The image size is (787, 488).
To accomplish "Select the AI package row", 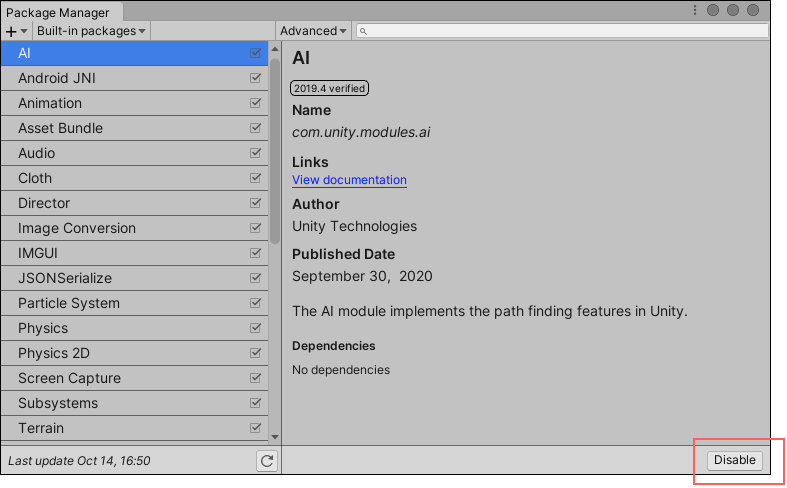I will 135,53.
